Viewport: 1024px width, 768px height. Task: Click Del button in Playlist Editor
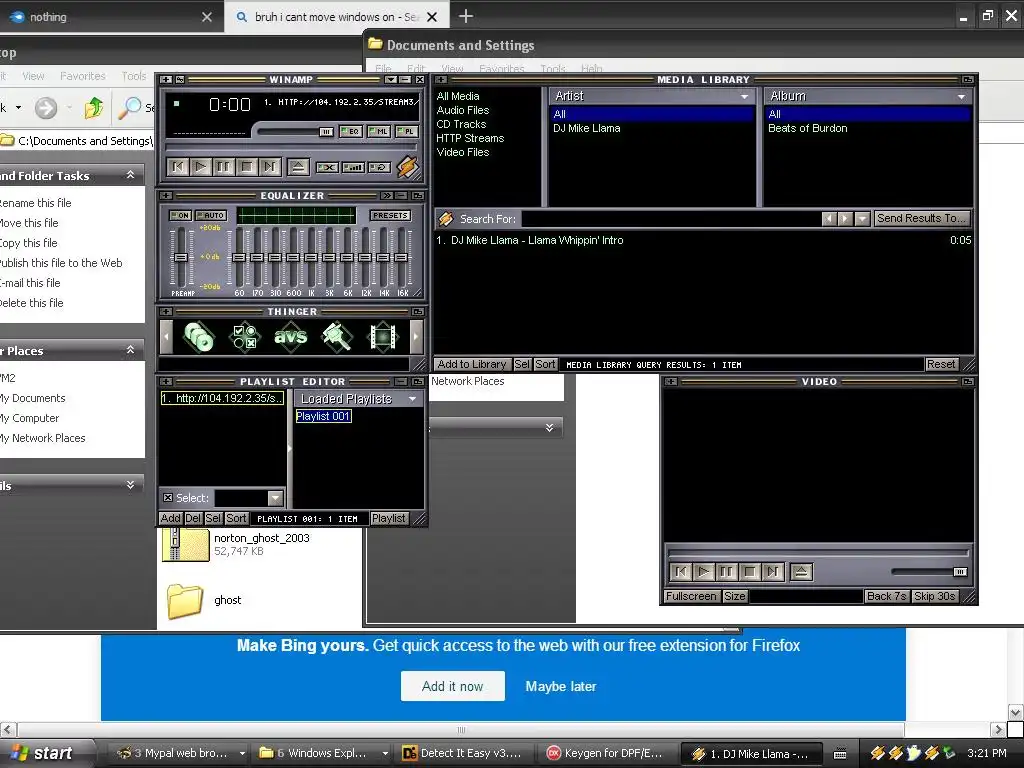[x=193, y=519]
